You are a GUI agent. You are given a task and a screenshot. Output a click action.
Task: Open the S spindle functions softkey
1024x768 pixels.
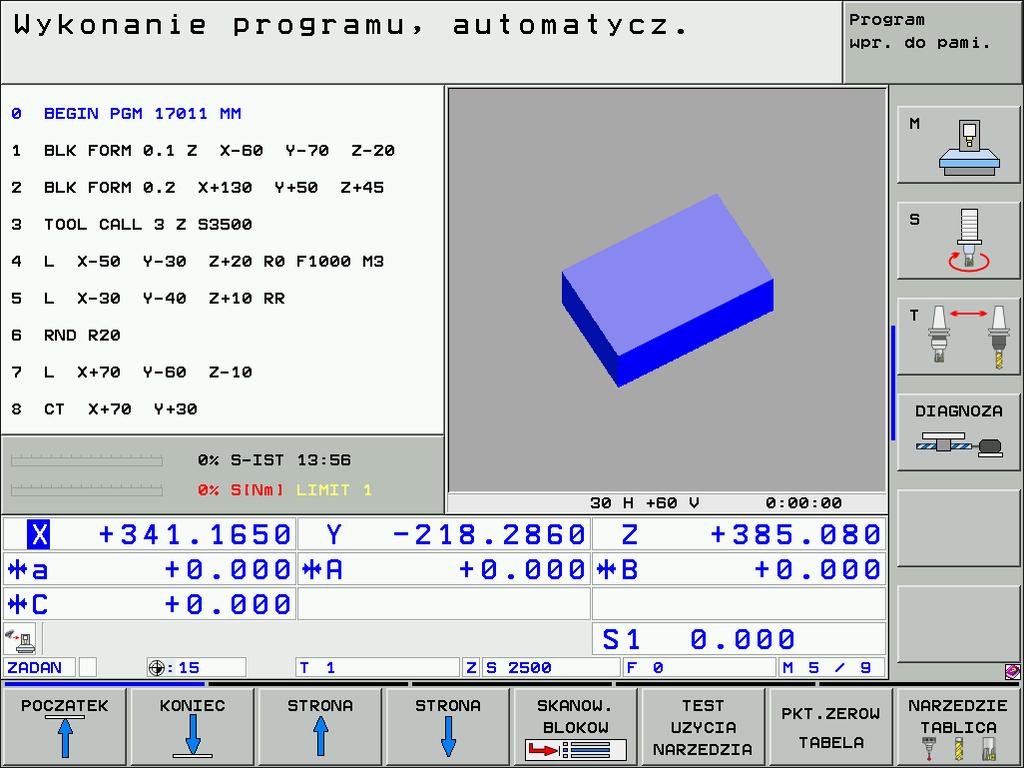958,241
